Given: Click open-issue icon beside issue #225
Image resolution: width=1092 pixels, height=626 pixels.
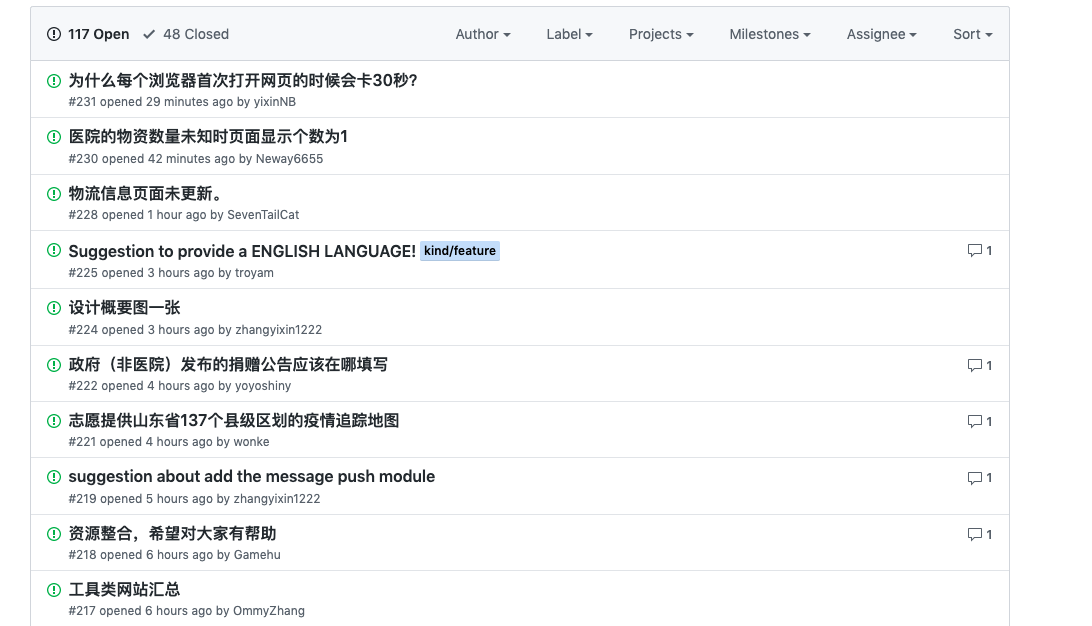Looking at the screenshot, I should [54, 250].
